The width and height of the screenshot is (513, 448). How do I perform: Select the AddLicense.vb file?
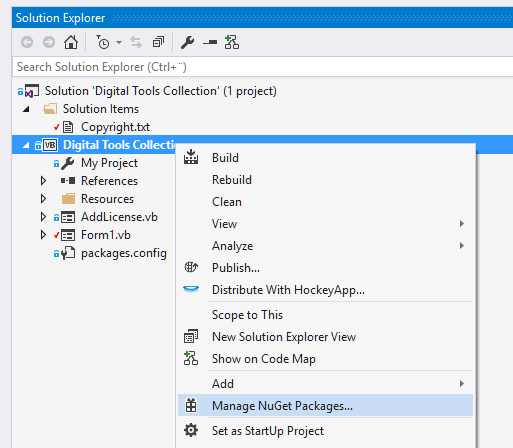(x=119, y=217)
